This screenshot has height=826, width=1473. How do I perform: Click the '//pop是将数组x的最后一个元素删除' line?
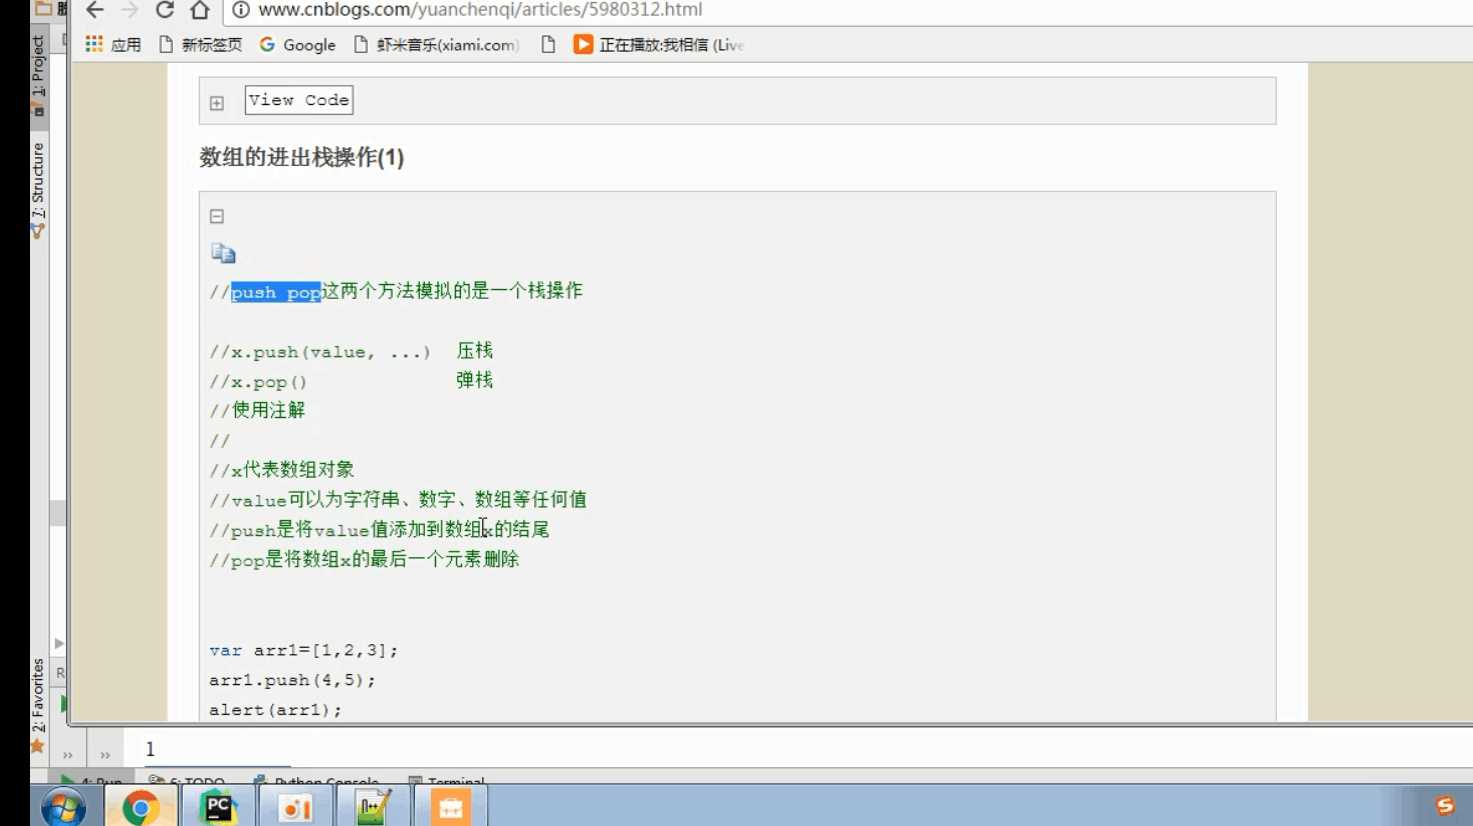click(x=364, y=560)
